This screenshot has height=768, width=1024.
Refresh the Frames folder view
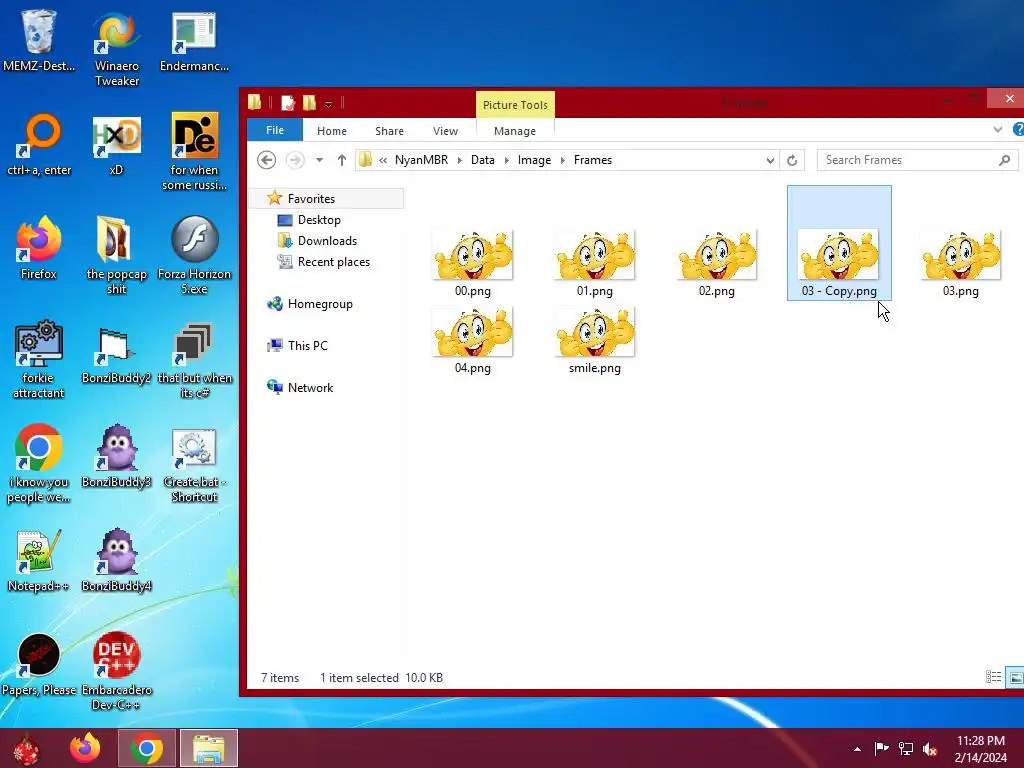pyautogui.click(x=792, y=160)
